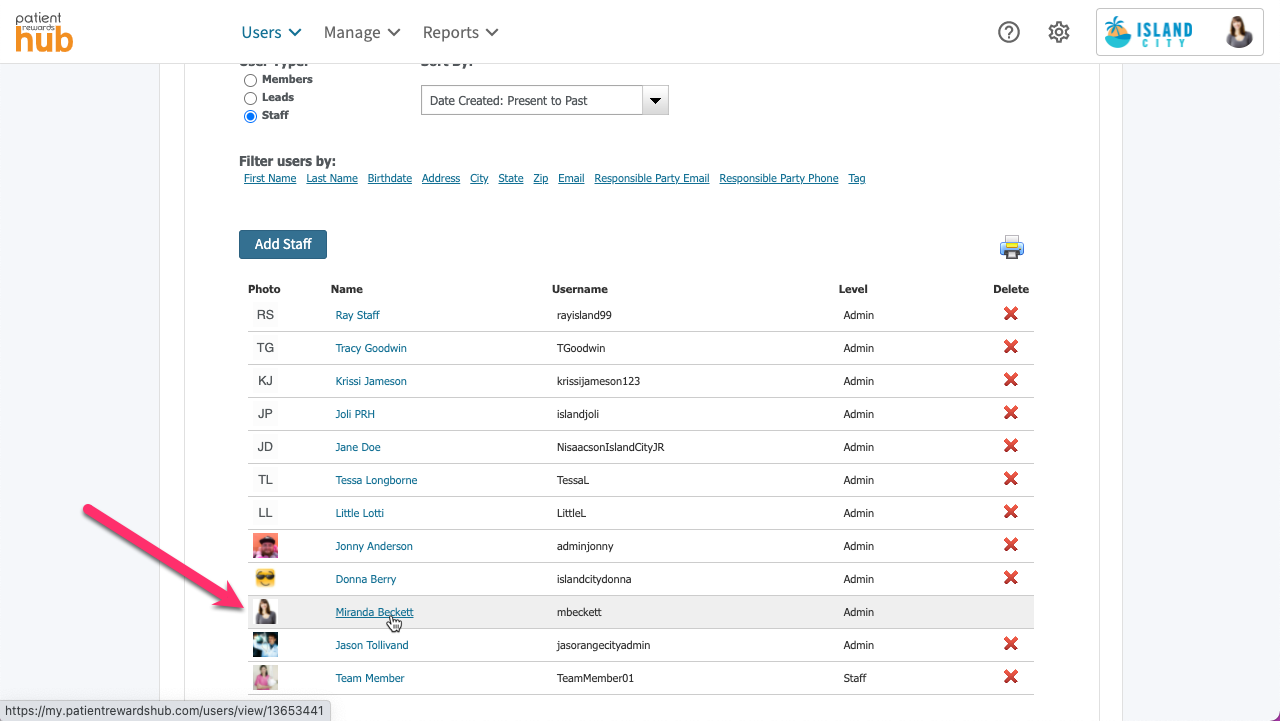
Task: Filter users by Zip
Action: pyautogui.click(x=541, y=178)
